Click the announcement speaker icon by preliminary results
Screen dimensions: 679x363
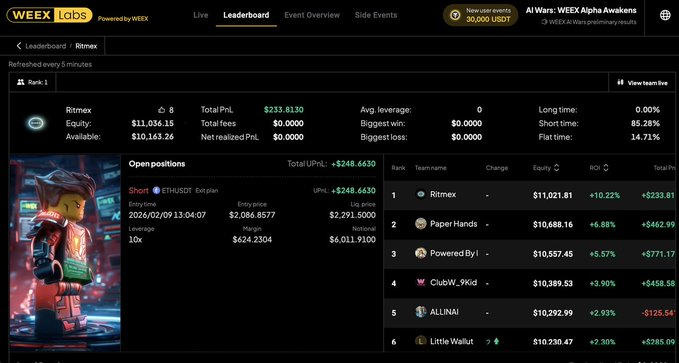click(x=544, y=22)
